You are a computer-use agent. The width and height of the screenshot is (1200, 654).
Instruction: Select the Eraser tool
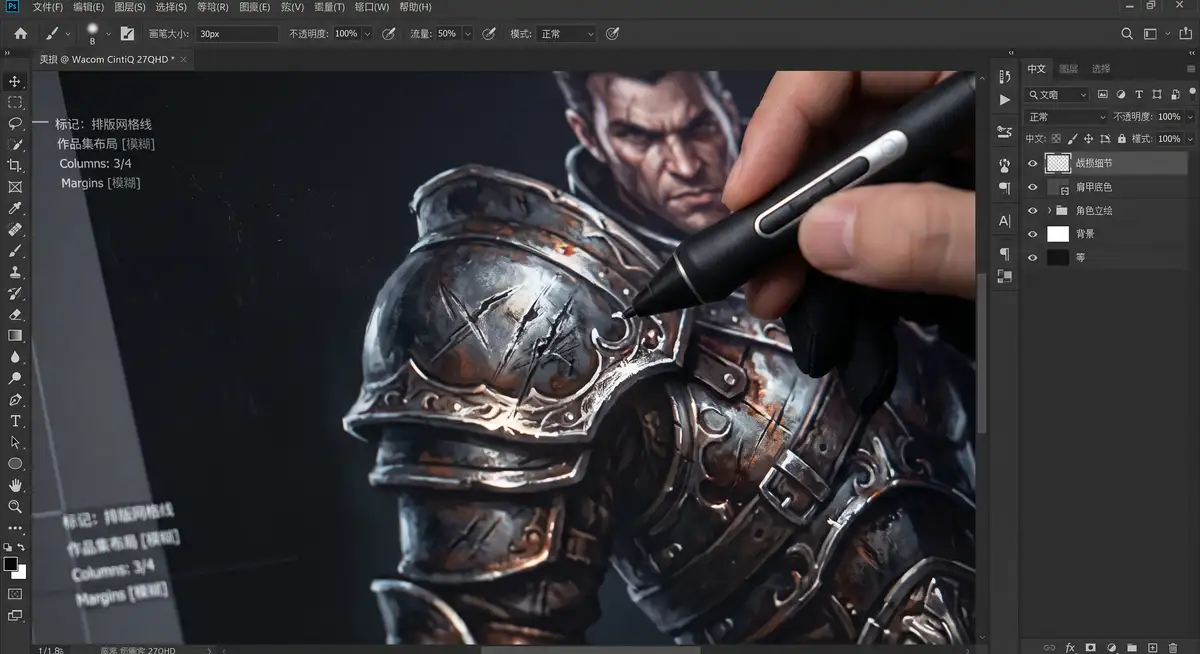click(15, 314)
